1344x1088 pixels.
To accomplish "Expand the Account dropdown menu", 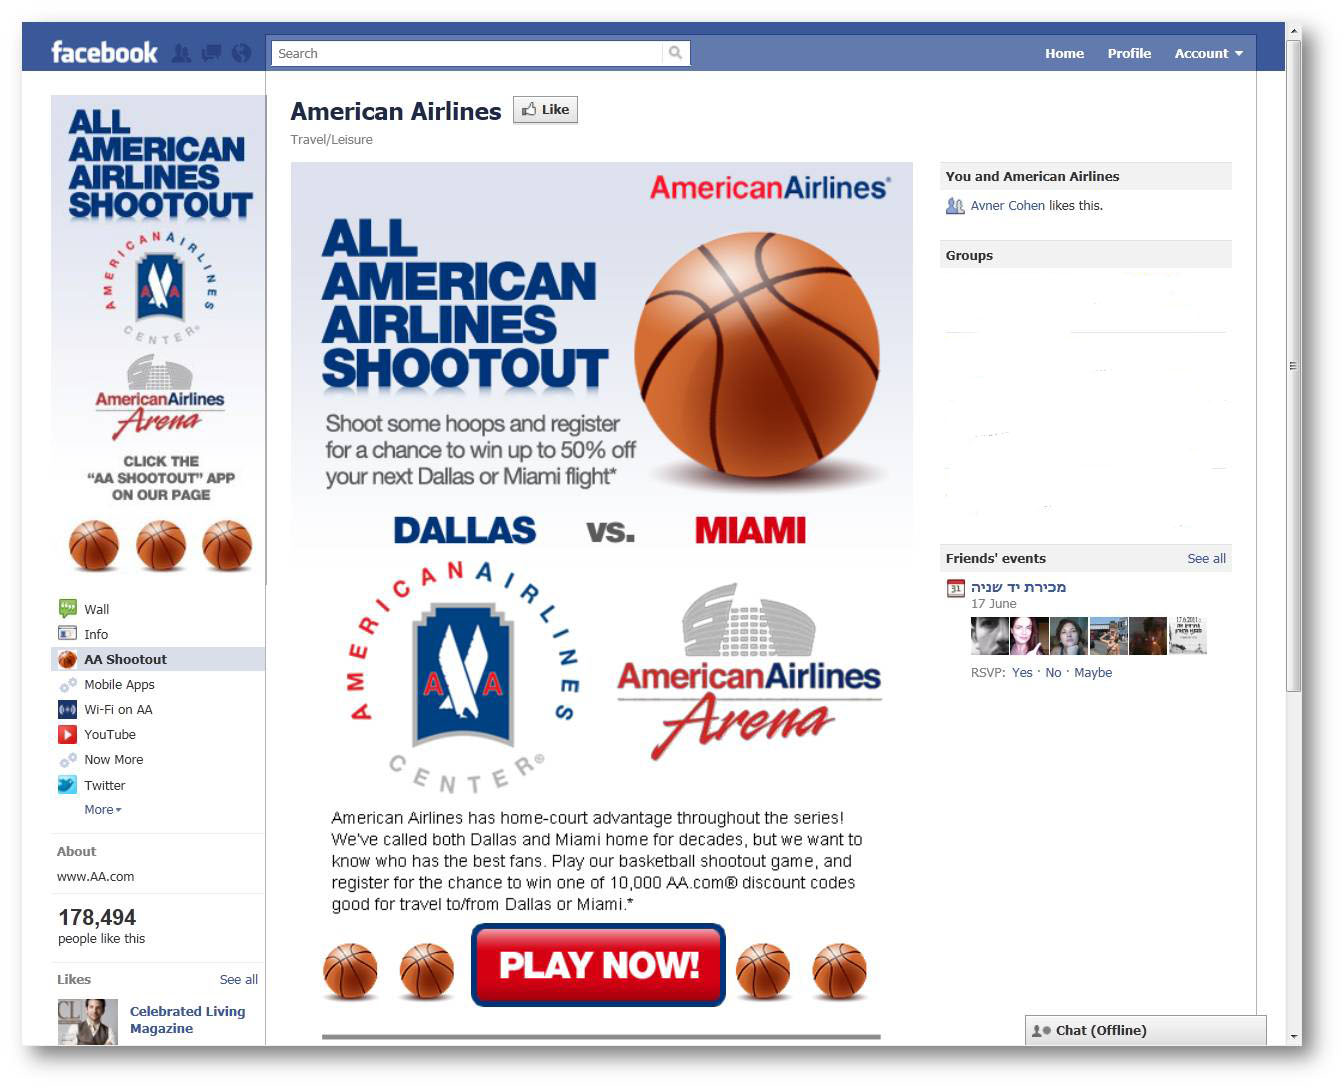I will (1208, 53).
